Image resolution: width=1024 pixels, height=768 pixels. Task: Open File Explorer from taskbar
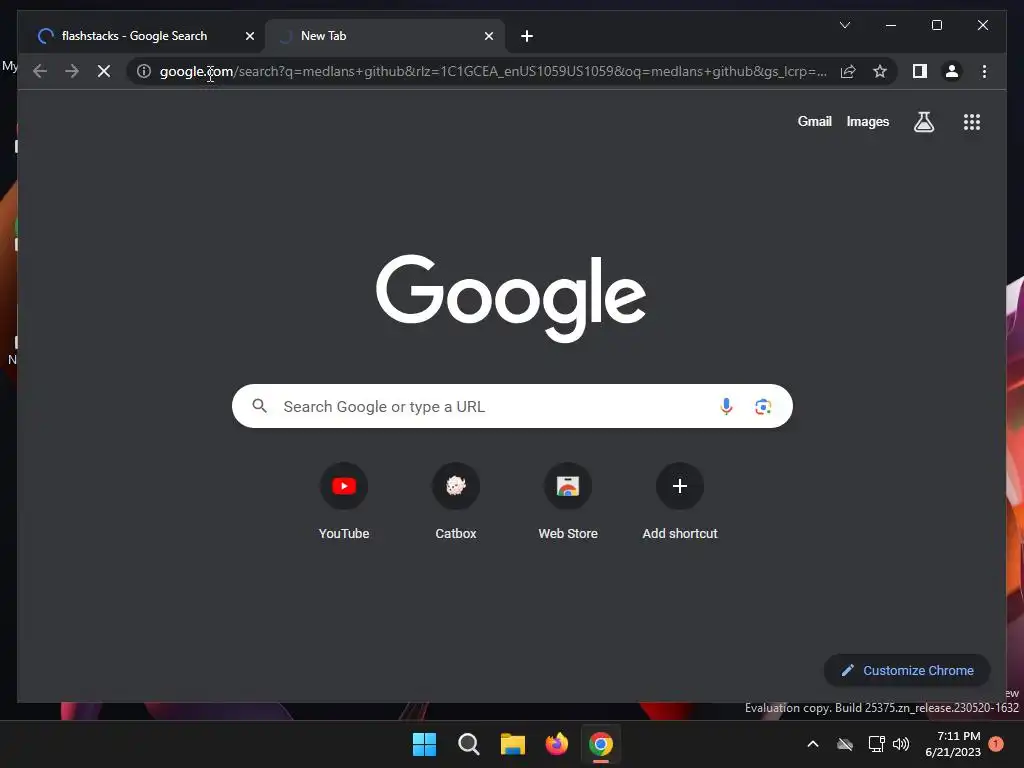[513, 744]
